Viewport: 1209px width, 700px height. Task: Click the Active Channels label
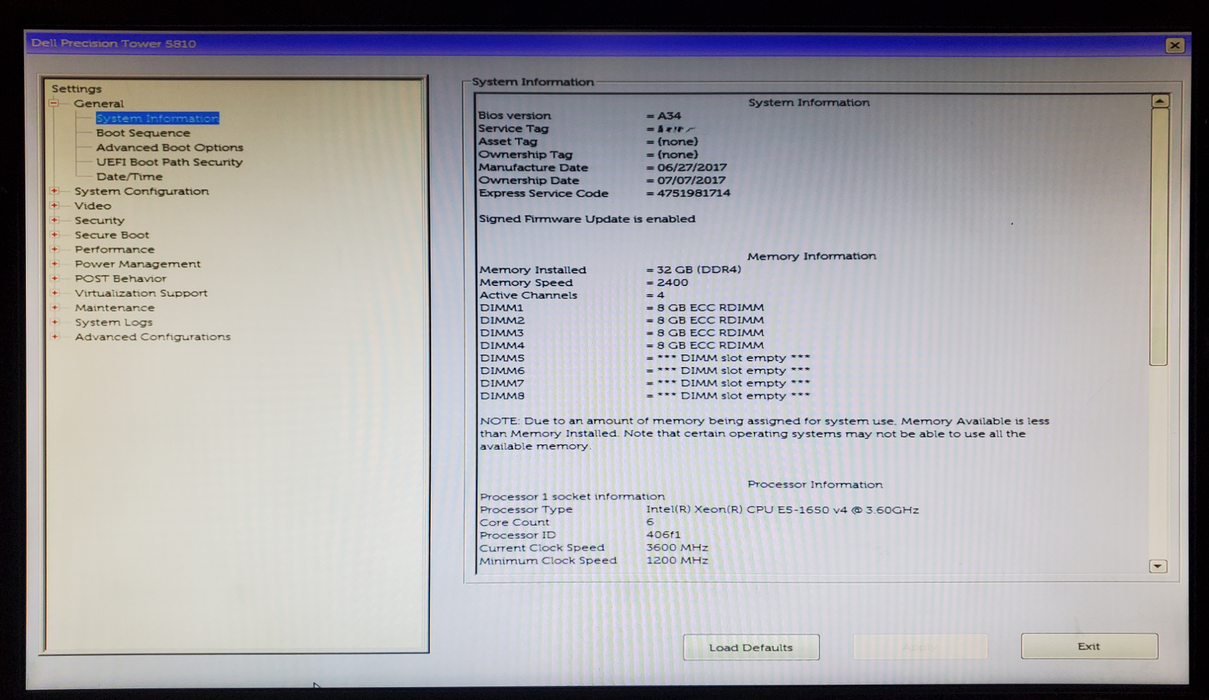click(x=528, y=296)
